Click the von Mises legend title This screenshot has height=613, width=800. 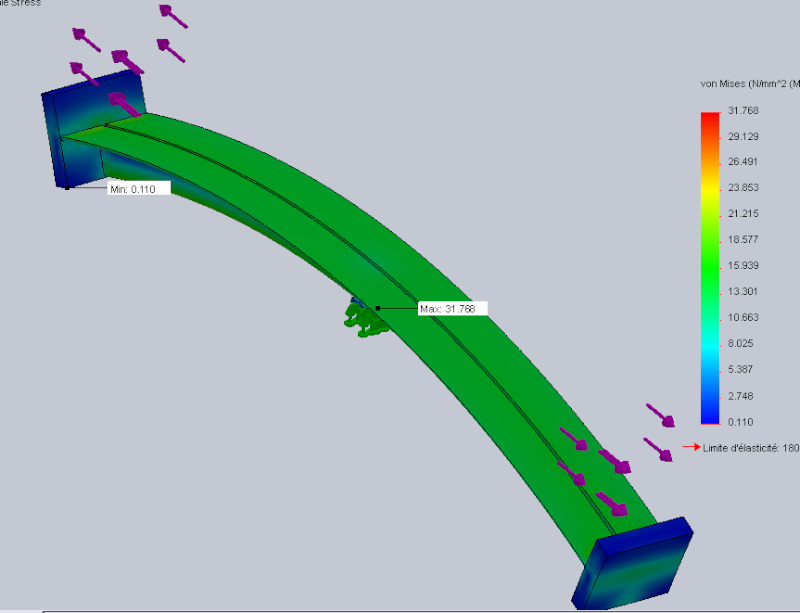pyautogui.click(x=750, y=84)
